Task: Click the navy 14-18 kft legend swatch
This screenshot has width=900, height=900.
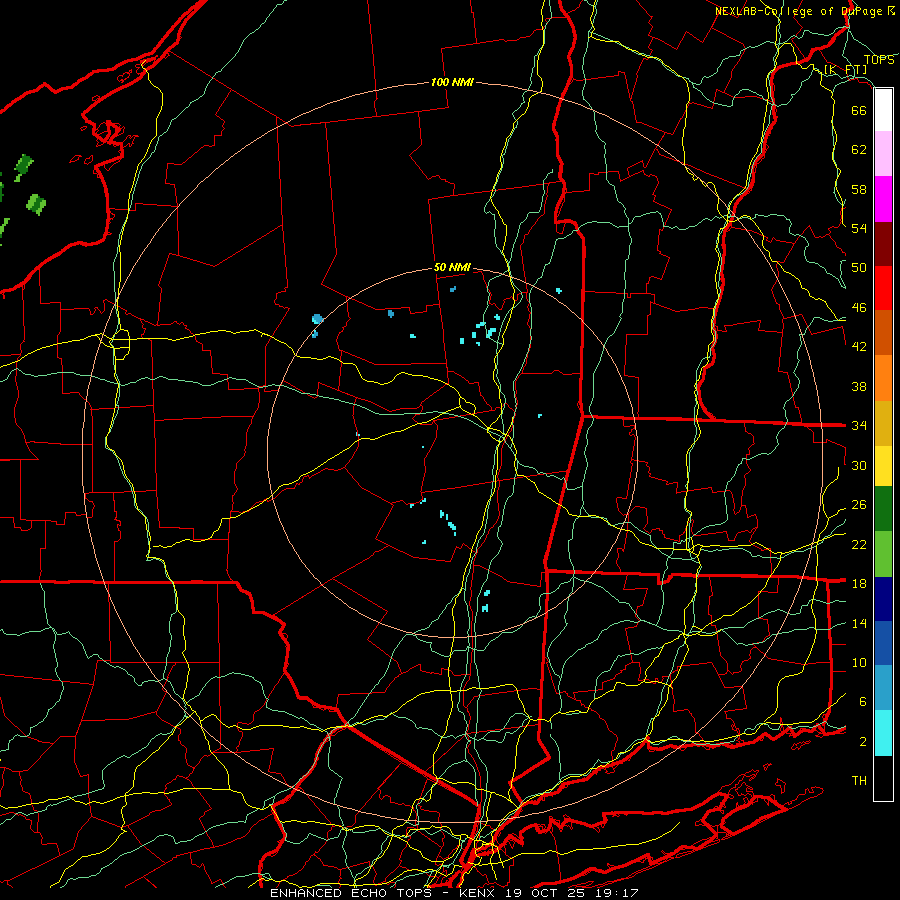Action: (883, 599)
